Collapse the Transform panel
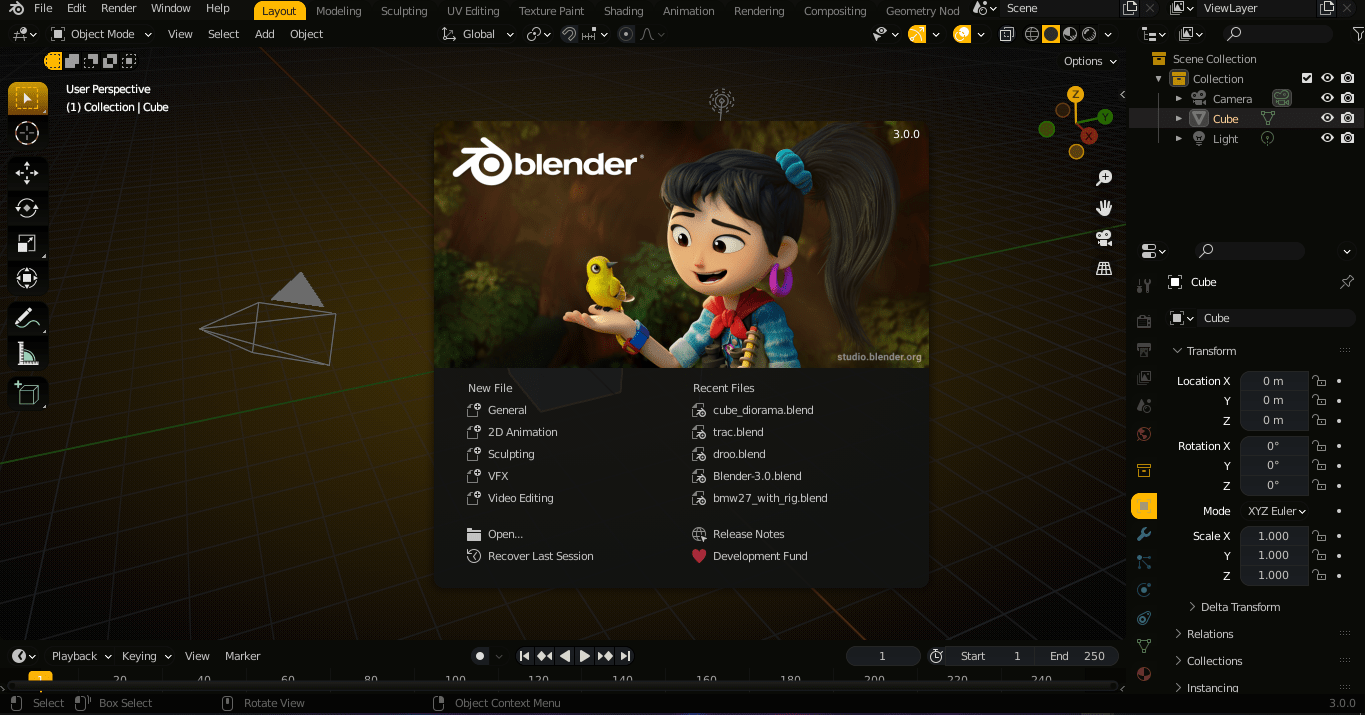This screenshot has width=1365, height=715. click(x=1211, y=351)
